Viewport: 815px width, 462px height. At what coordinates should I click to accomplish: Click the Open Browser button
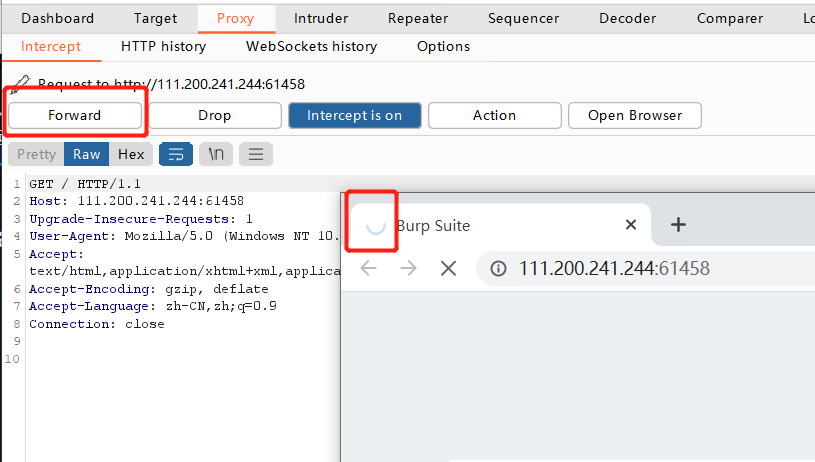click(634, 115)
